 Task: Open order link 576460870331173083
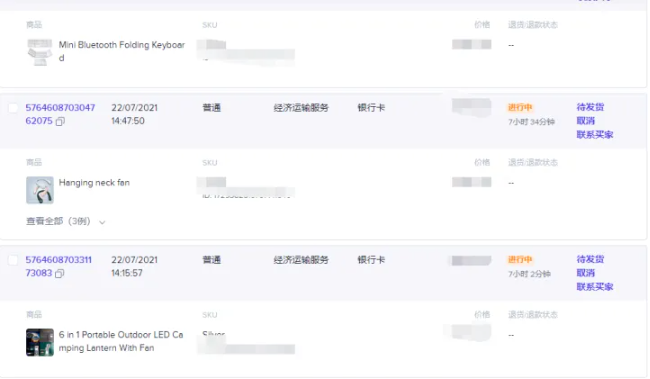pyautogui.click(x=58, y=266)
